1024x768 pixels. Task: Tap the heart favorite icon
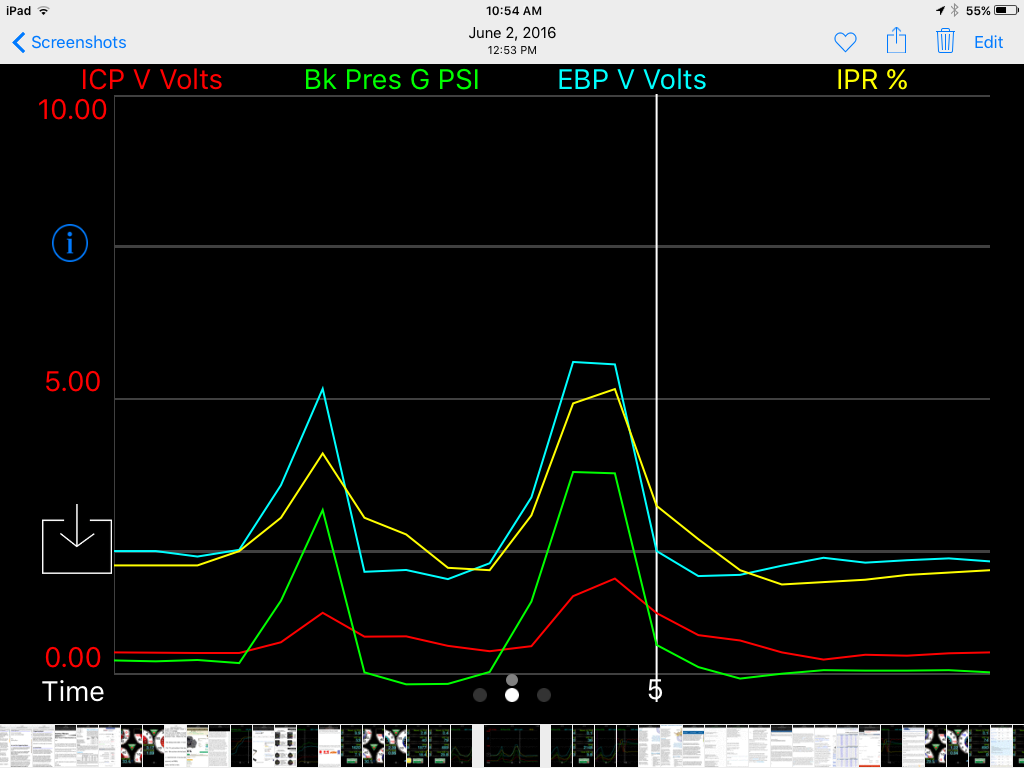pyautogui.click(x=845, y=42)
